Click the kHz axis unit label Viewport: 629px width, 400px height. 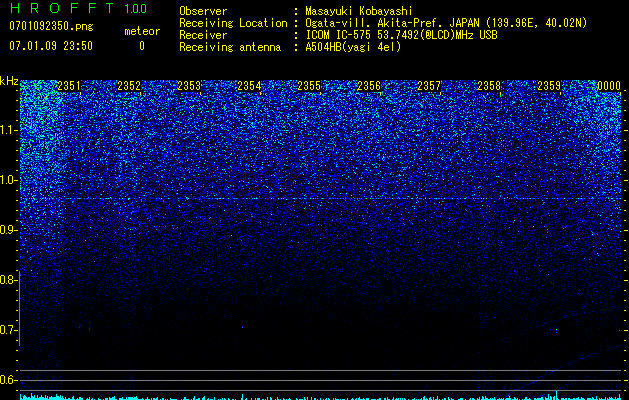[9, 81]
